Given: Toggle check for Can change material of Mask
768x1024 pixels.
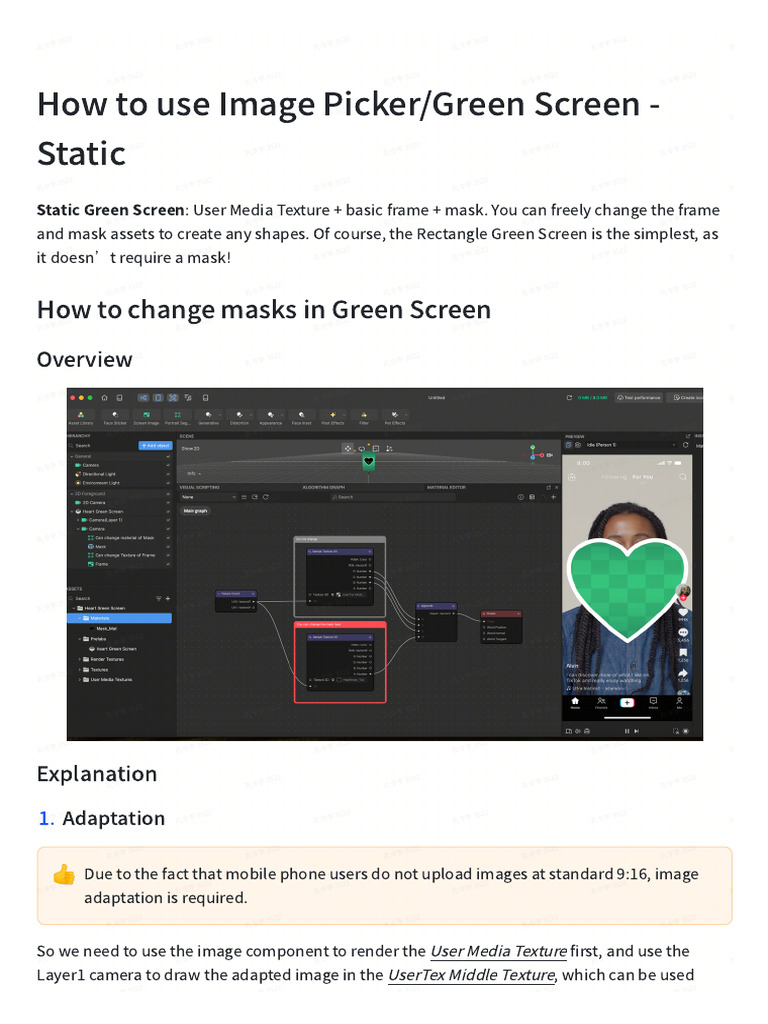Looking at the screenshot, I should [x=168, y=537].
